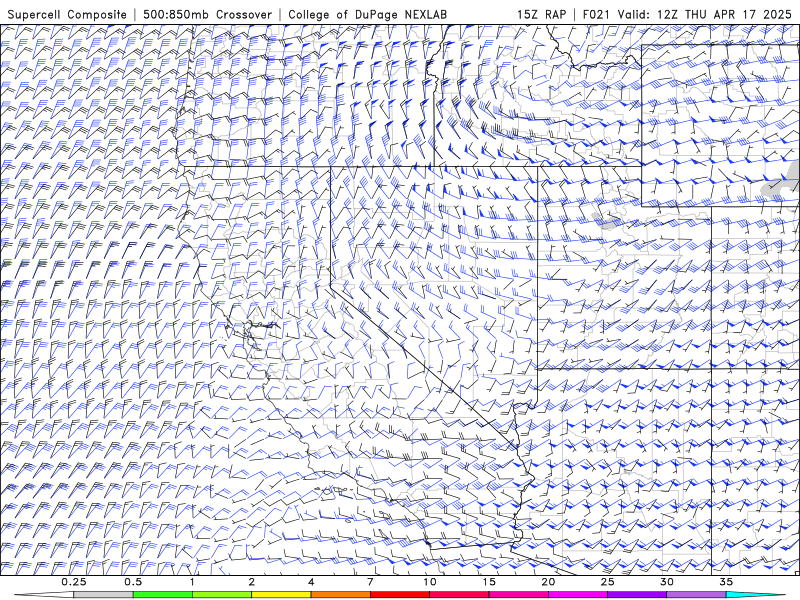Click the red legend swatch between 7 and 10
This screenshot has width=800, height=600.
(x=400, y=595)
